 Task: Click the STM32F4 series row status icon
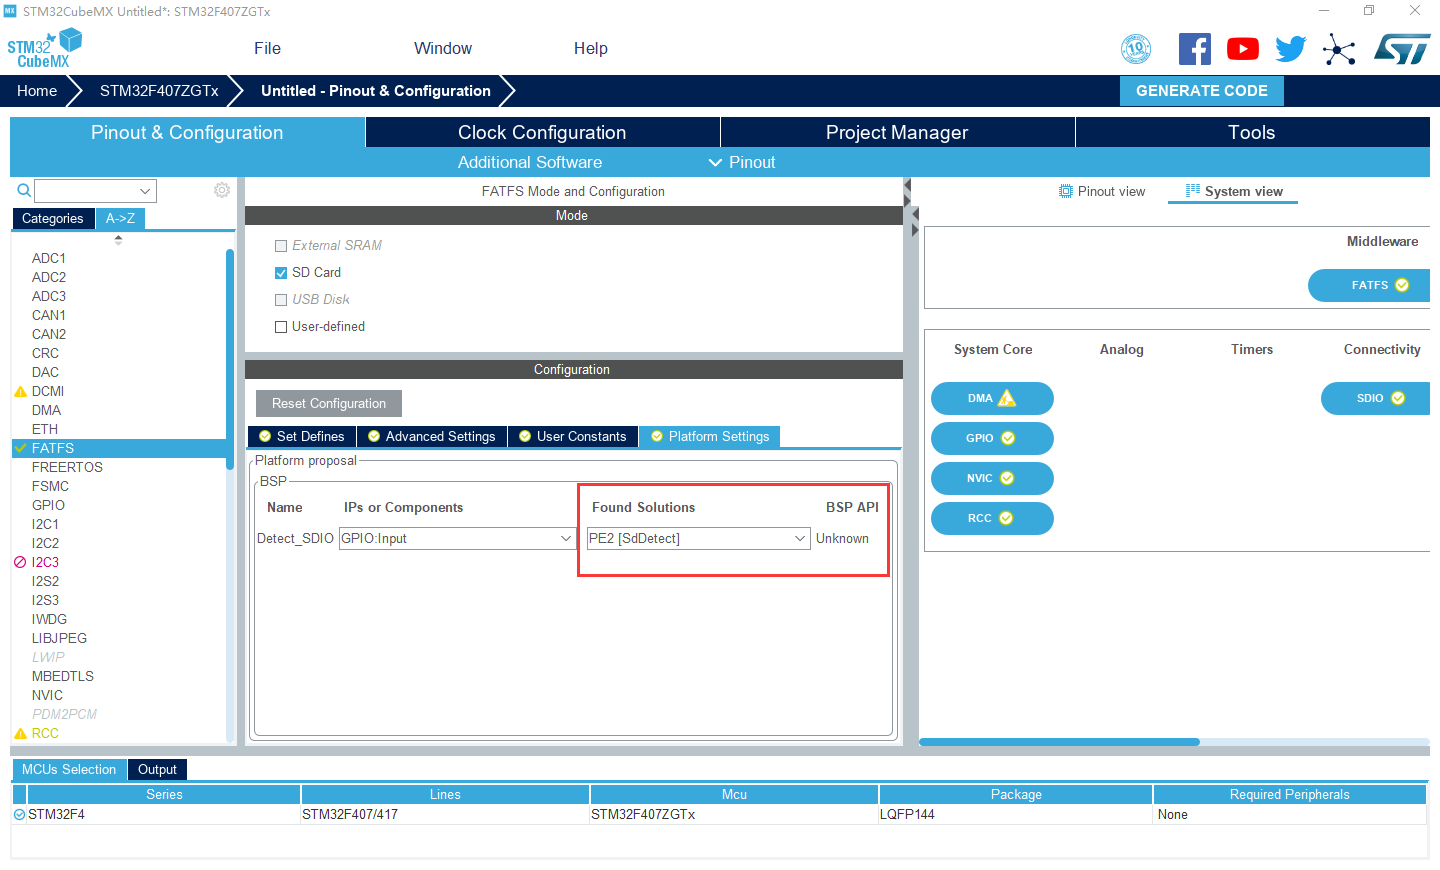pyautogui.click(x=19, y=814)
